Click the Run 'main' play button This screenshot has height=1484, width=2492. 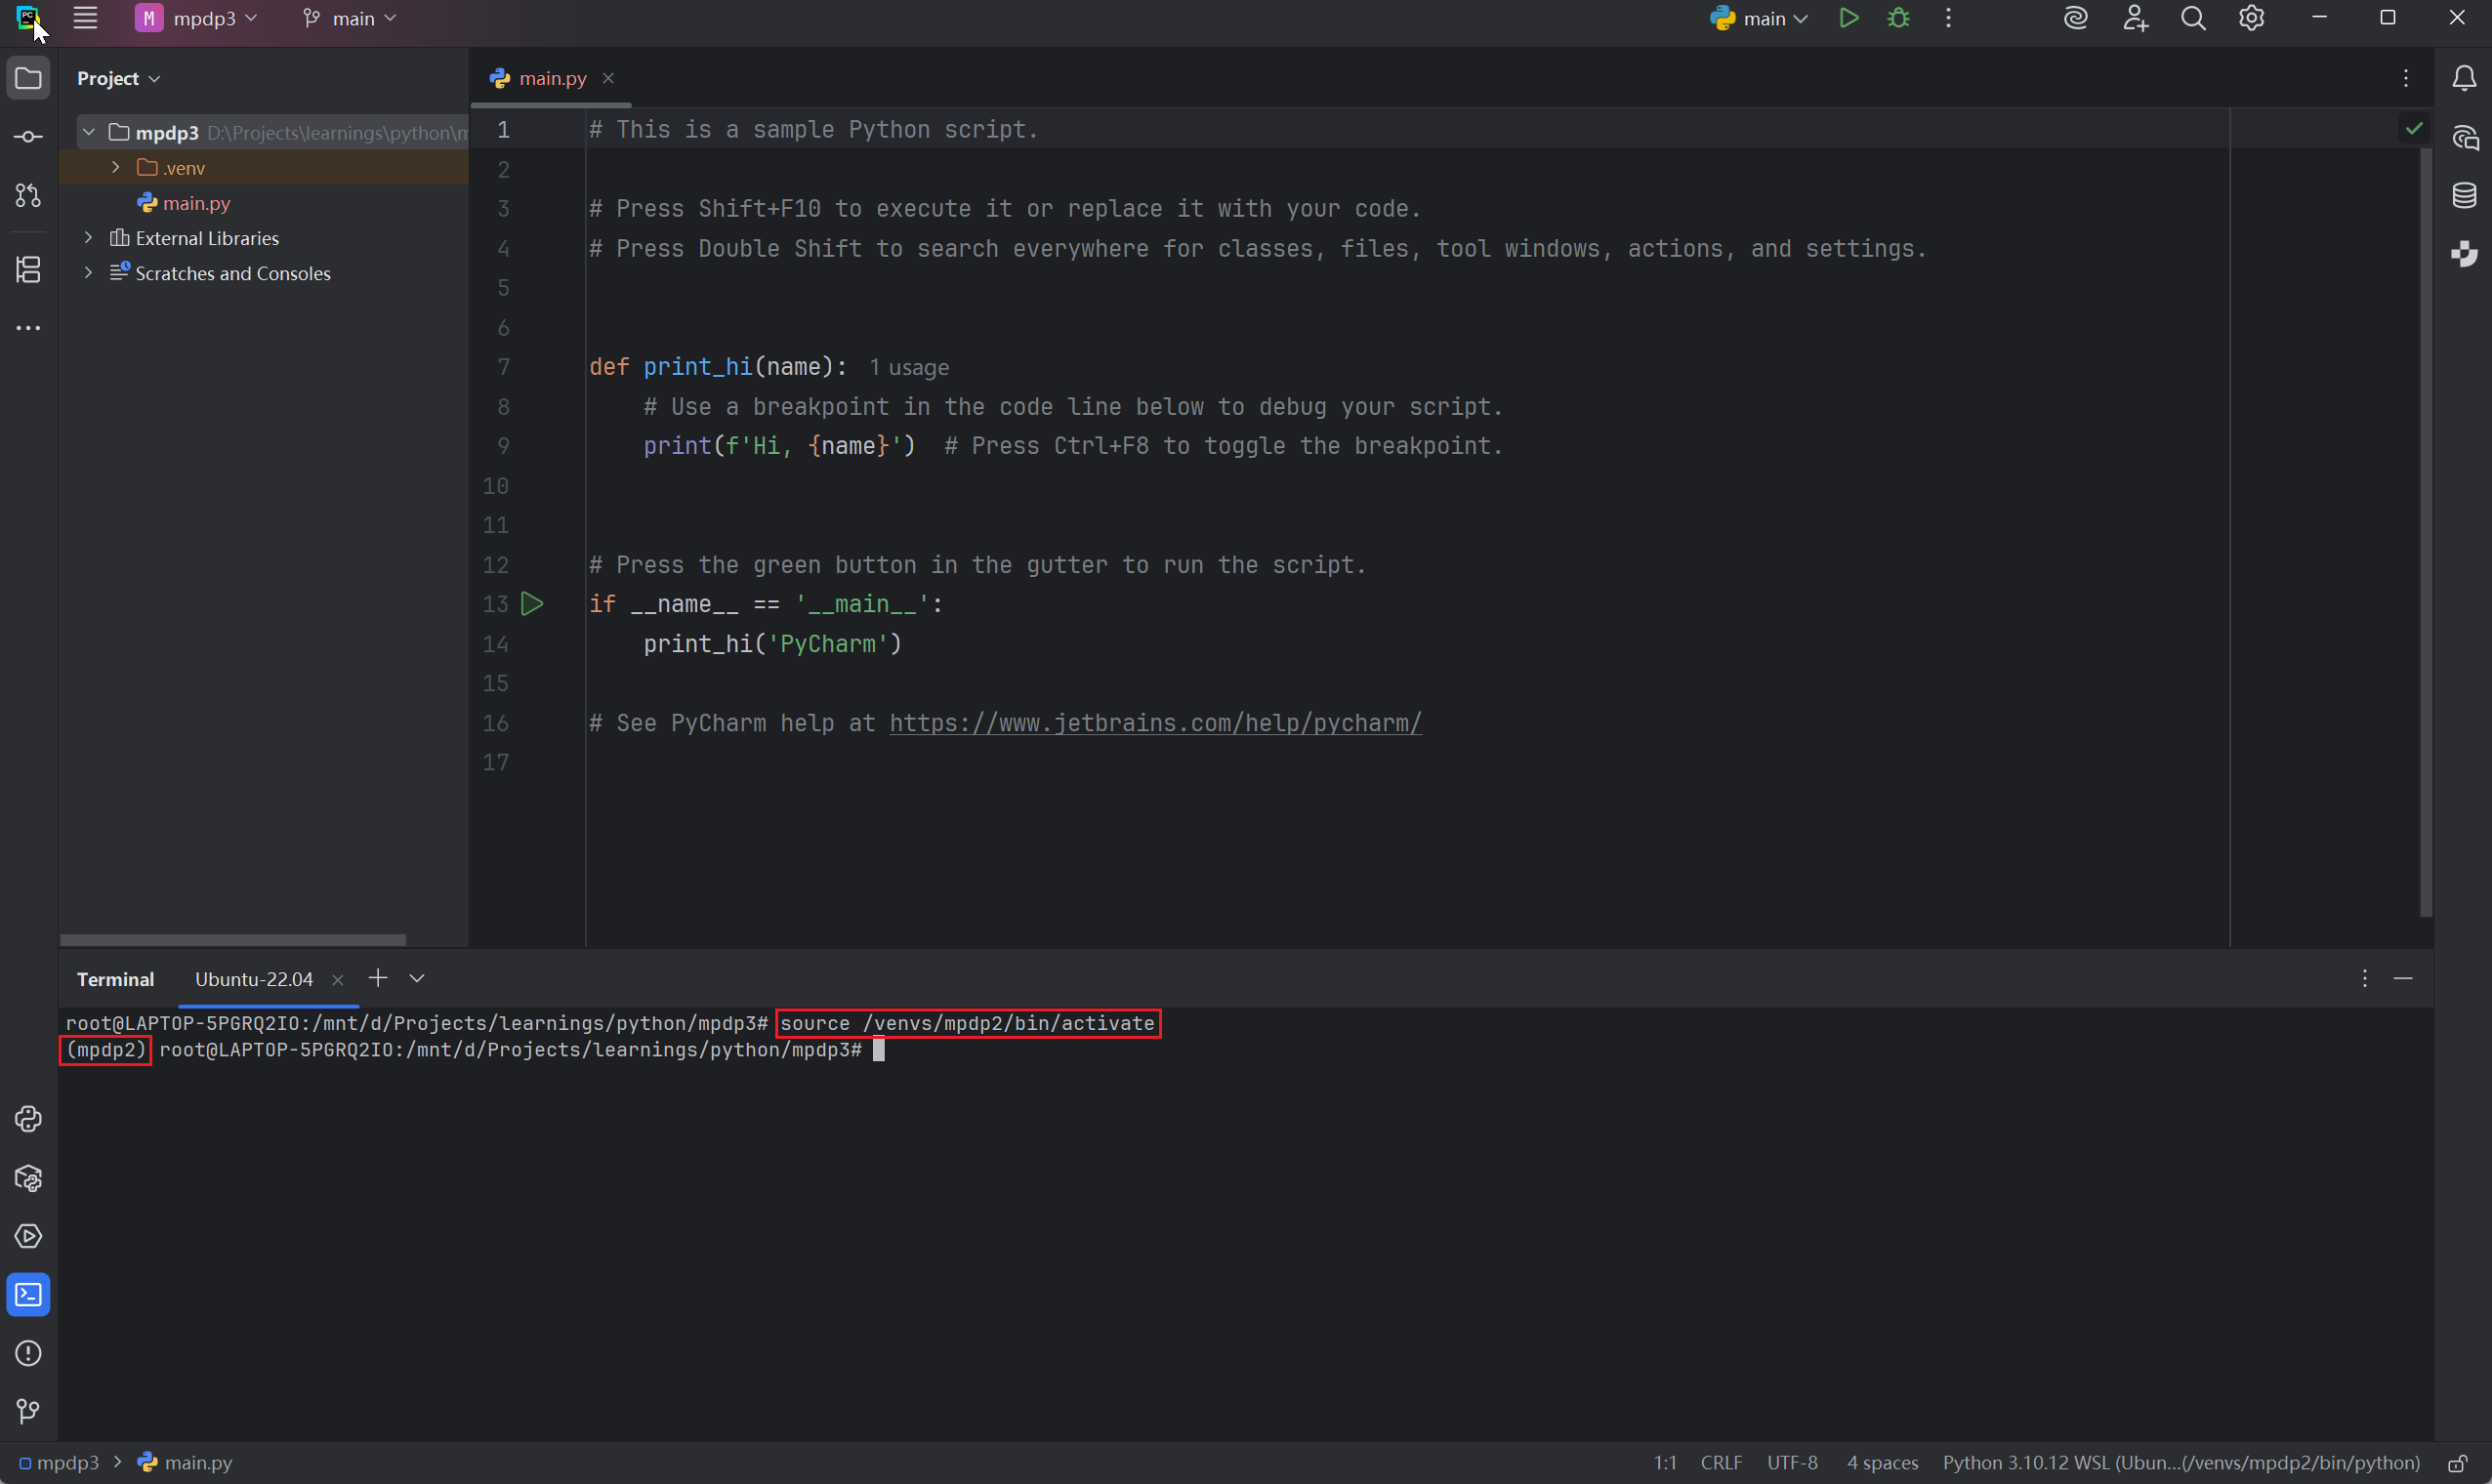1848,18
